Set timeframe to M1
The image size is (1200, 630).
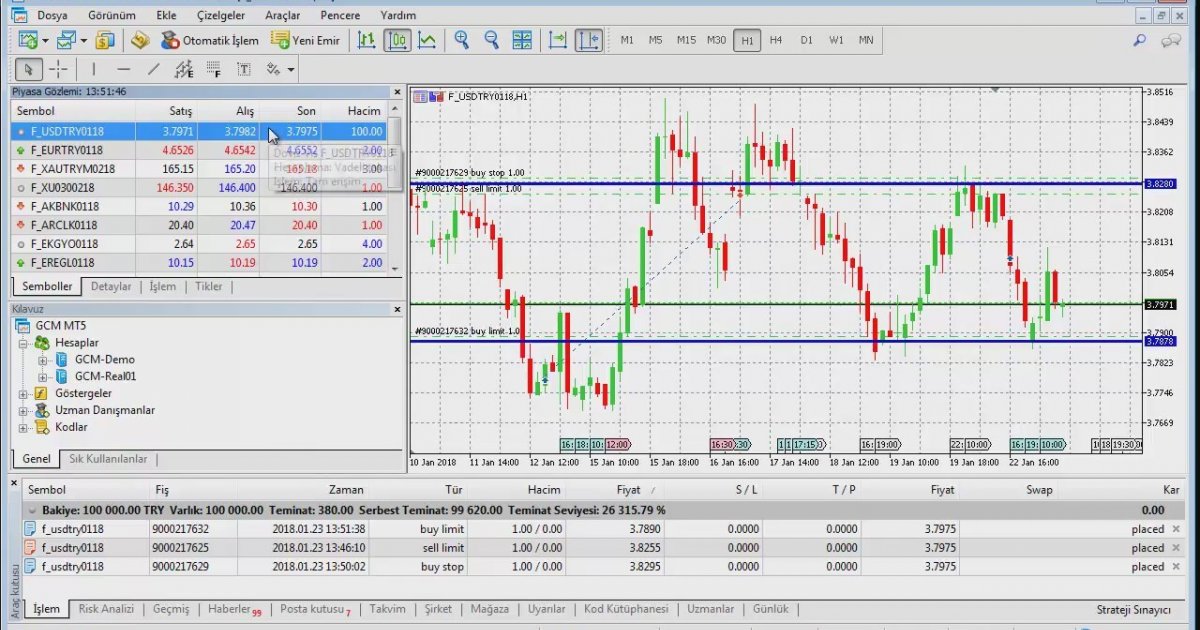tap(627, 40)
